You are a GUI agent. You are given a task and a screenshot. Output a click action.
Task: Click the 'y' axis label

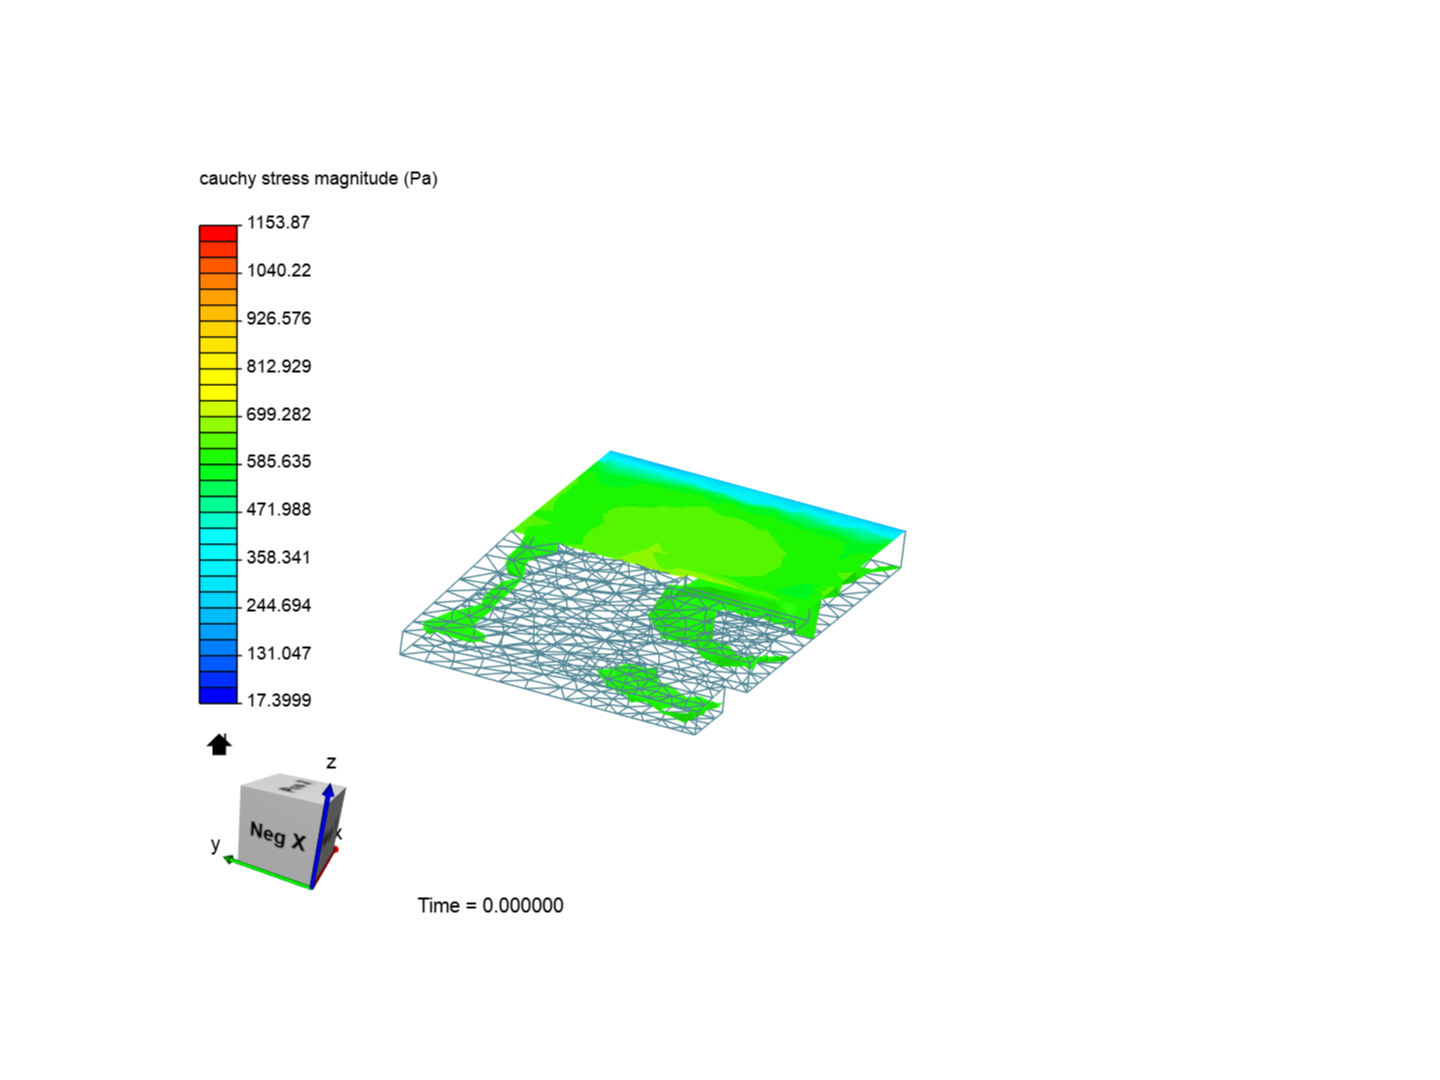(x=215, y=844)
